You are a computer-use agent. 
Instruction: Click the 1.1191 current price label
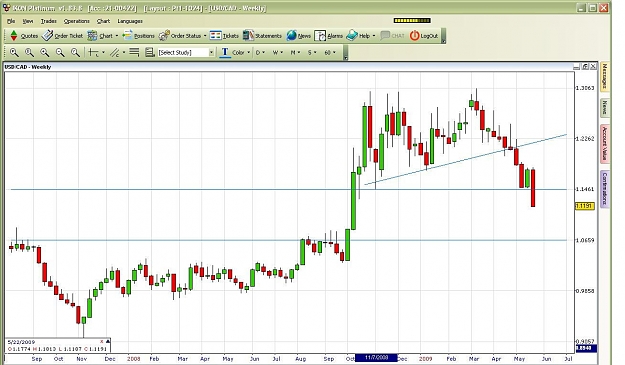pos(585,206)
